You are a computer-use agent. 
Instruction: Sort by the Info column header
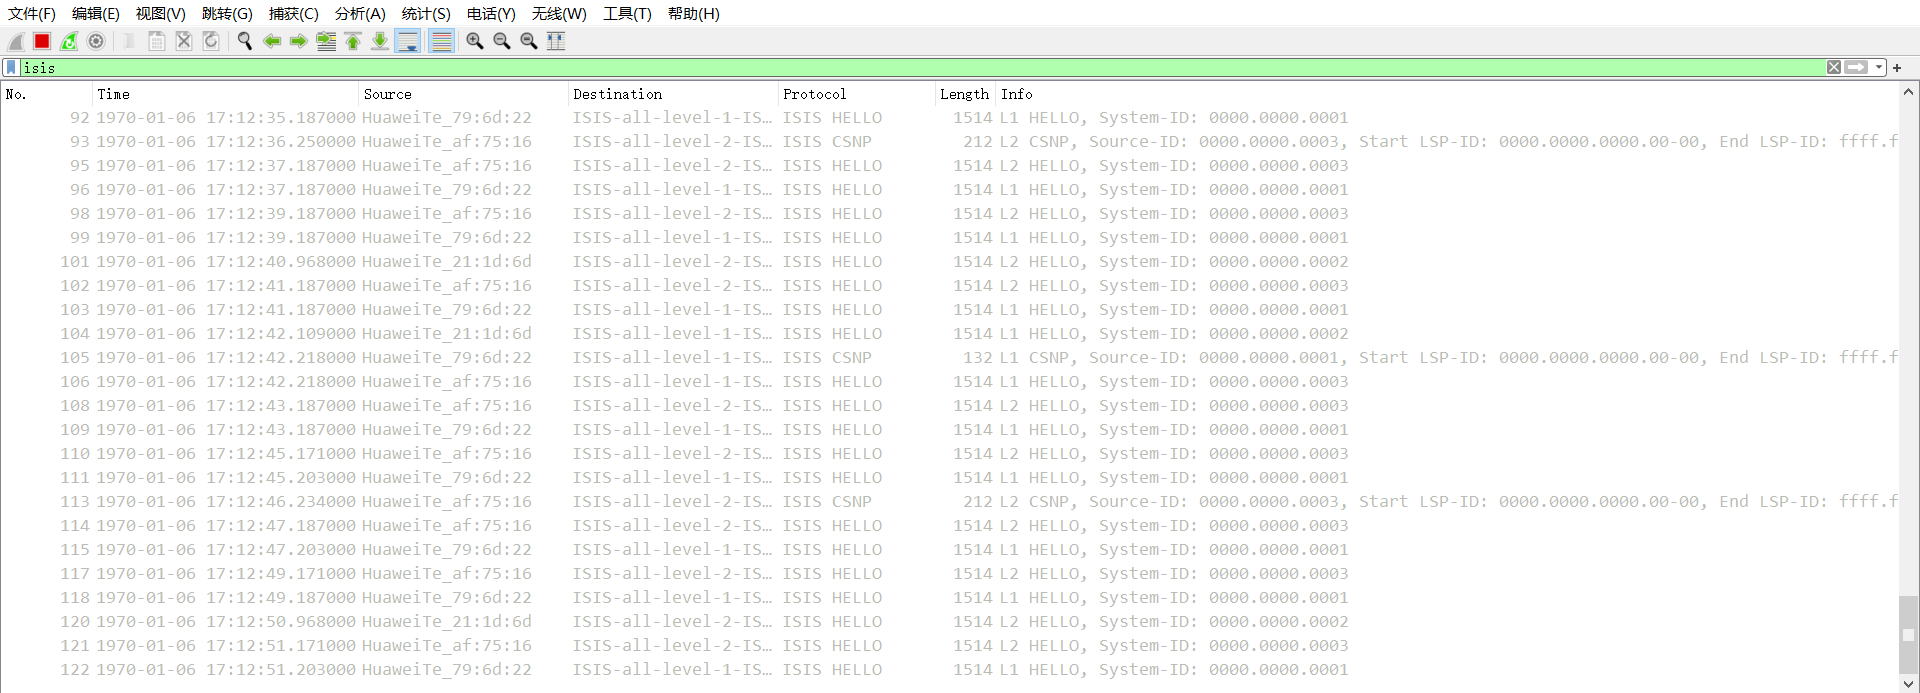1447,94
